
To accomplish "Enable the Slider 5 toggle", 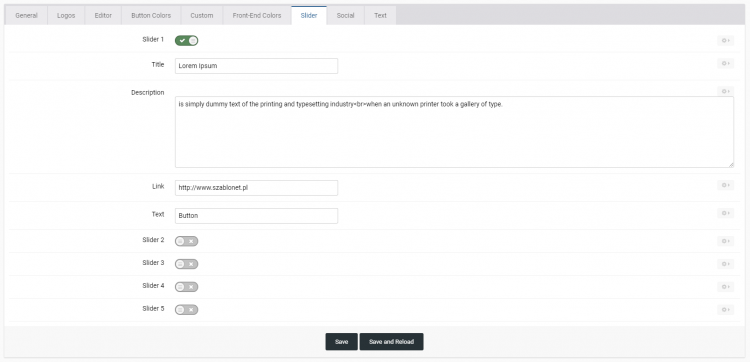I will click(187, 310).
